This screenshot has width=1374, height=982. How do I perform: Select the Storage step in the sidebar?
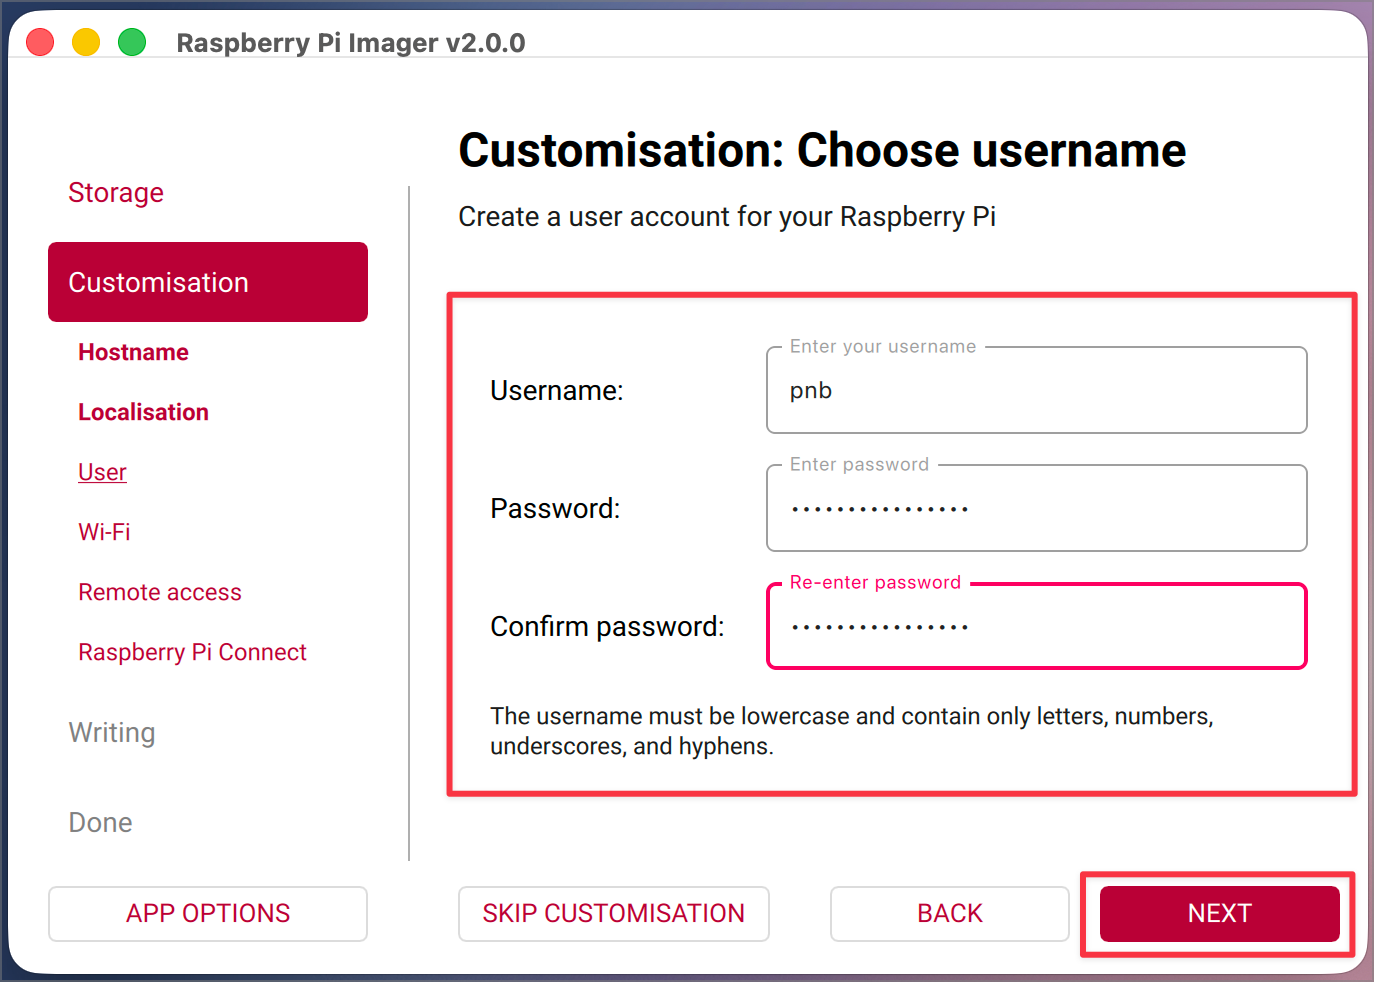(x=115, y=192)
